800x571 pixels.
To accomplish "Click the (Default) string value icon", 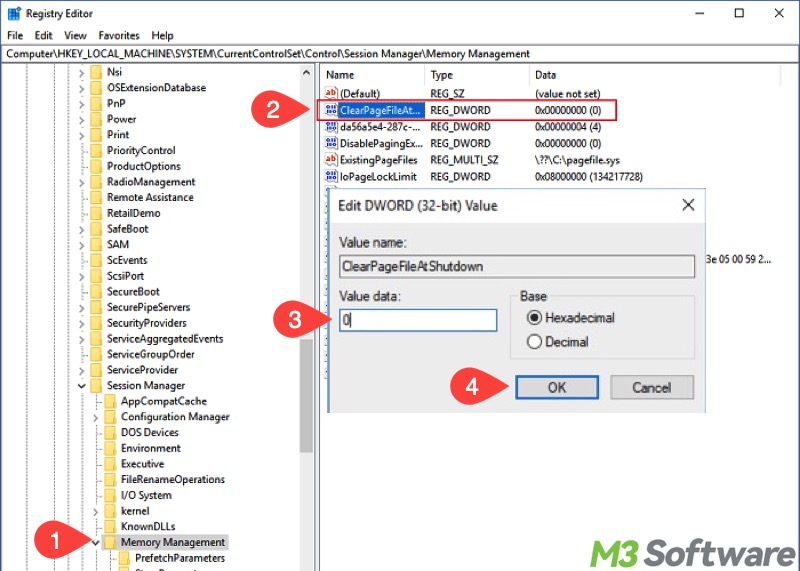I will [x=332, y=93].
